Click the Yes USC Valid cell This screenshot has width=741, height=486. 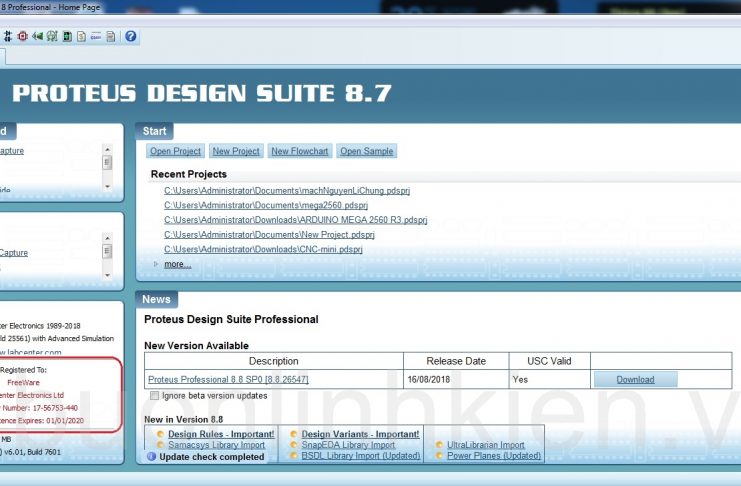[x=549, y=380]
